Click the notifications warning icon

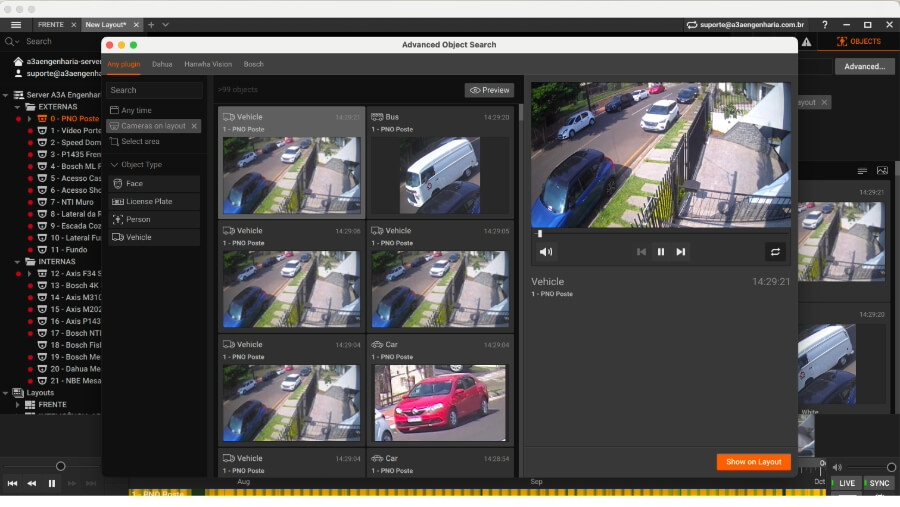(806, 41)
